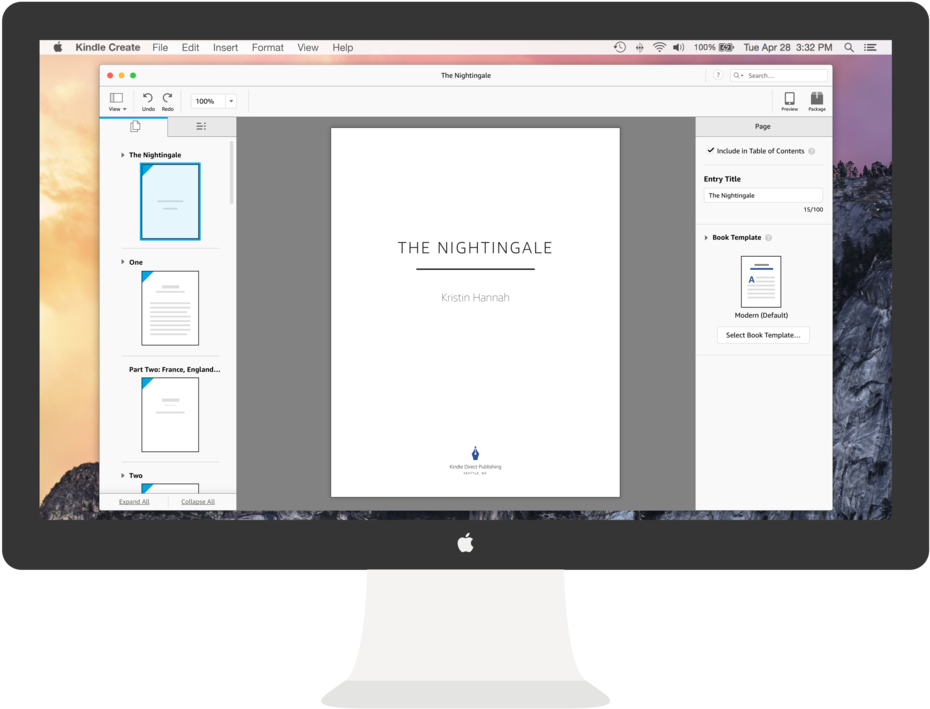This screenshot has width=930, height=709.
Task: Open Spotlight search icon
Action: pos(849,47)
